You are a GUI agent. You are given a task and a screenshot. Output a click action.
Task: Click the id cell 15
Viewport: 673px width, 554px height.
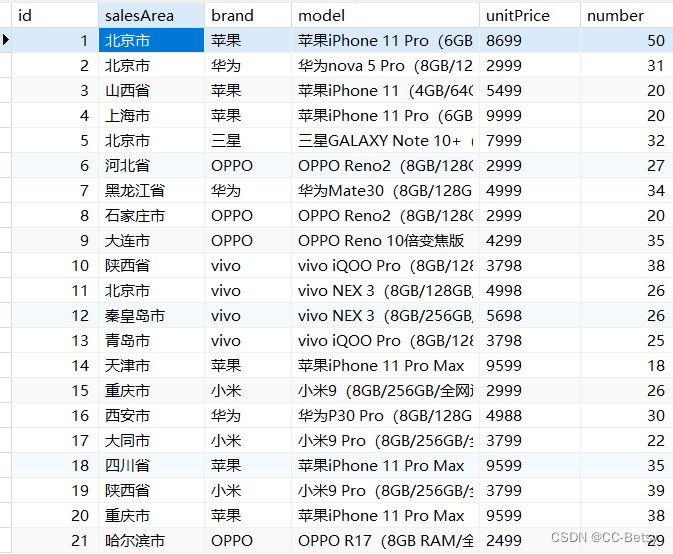55,391
